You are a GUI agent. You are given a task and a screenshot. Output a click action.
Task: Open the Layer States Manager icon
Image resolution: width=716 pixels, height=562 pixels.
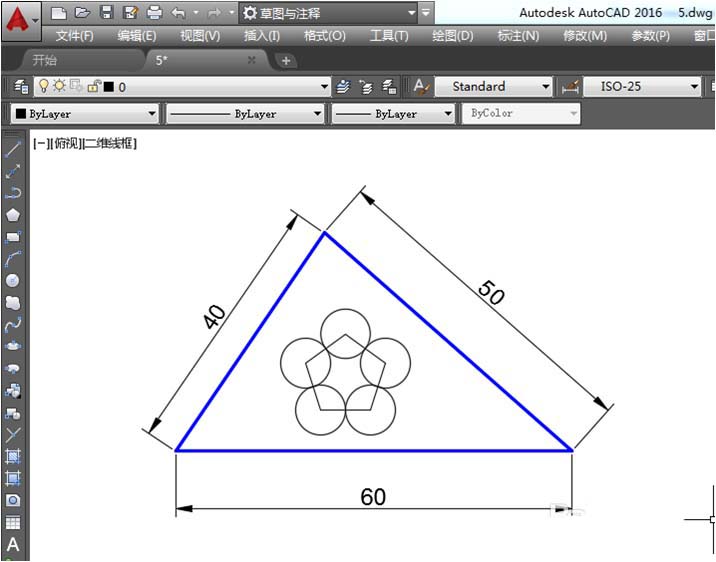[x=389, y=86]
